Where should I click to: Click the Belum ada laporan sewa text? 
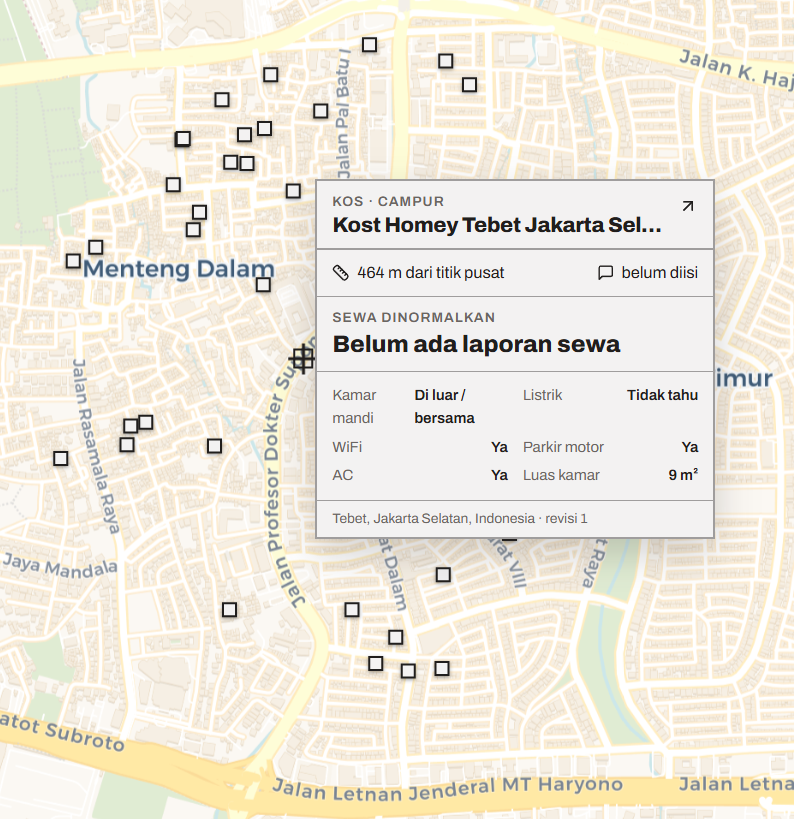tap(476, 344)
